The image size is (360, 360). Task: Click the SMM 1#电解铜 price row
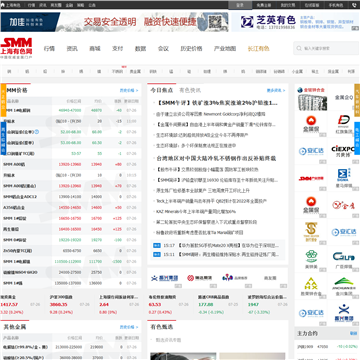coord(71,110)
